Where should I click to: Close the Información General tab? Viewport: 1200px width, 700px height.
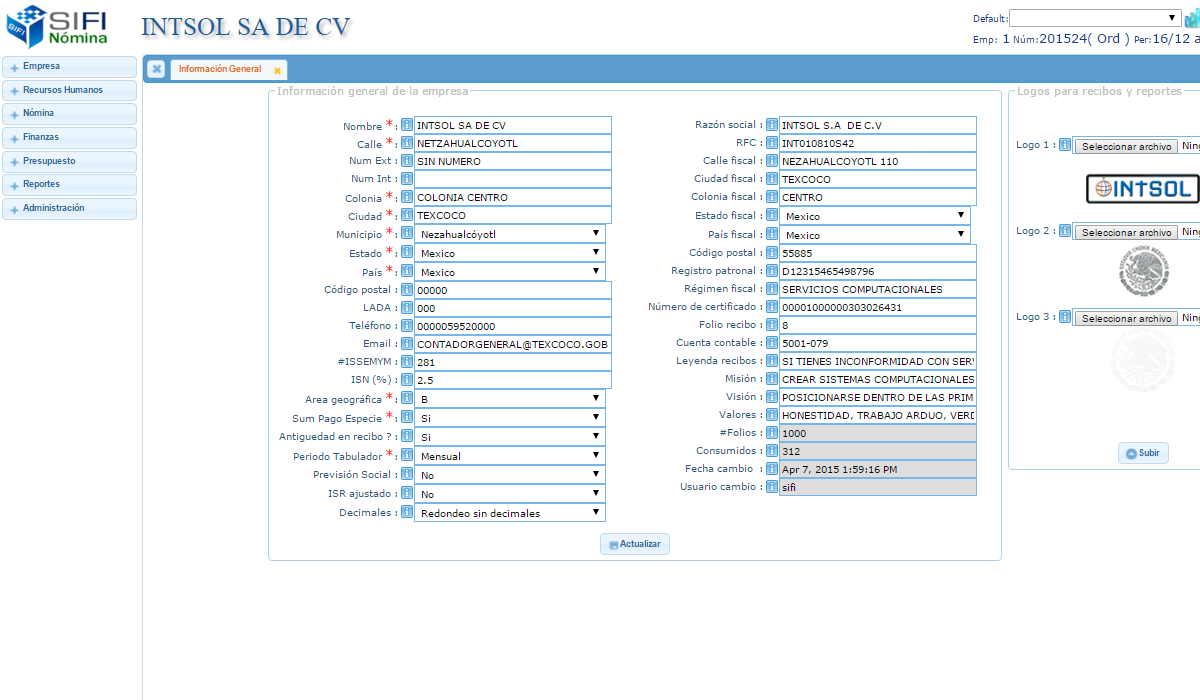(x=277, y=70)
